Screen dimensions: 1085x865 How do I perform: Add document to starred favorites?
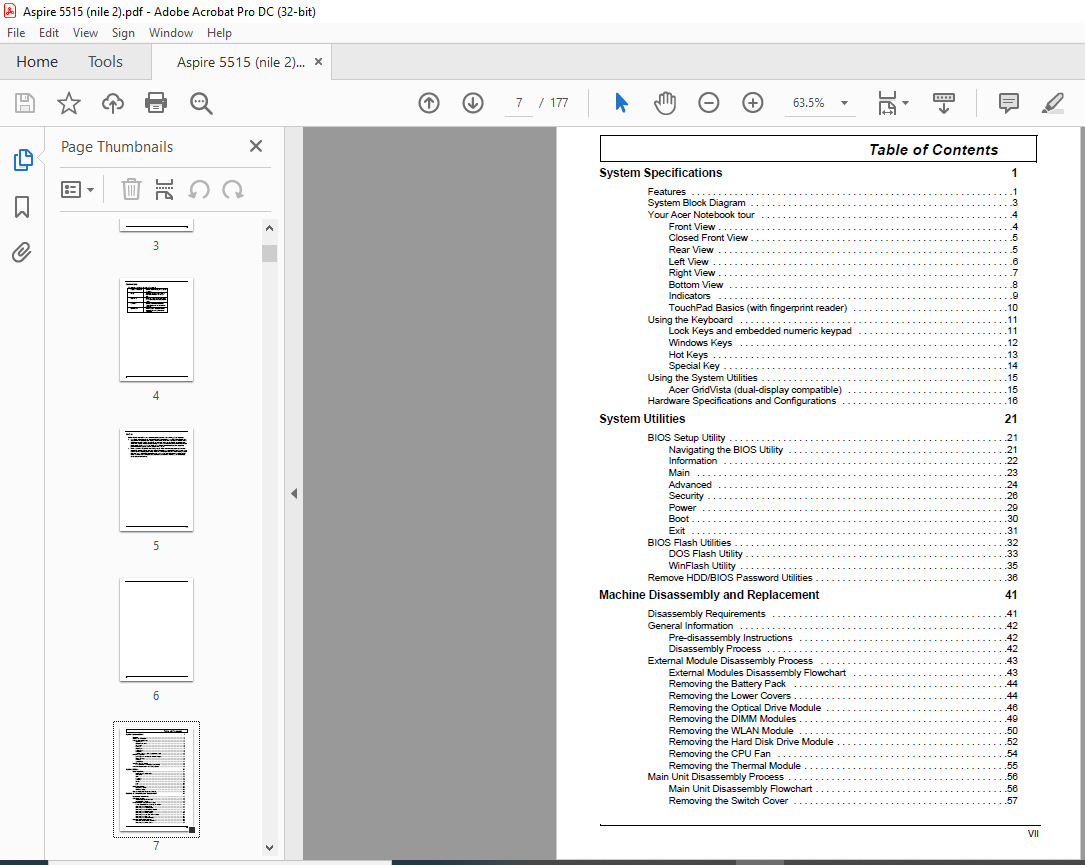[x=69, y=103]
